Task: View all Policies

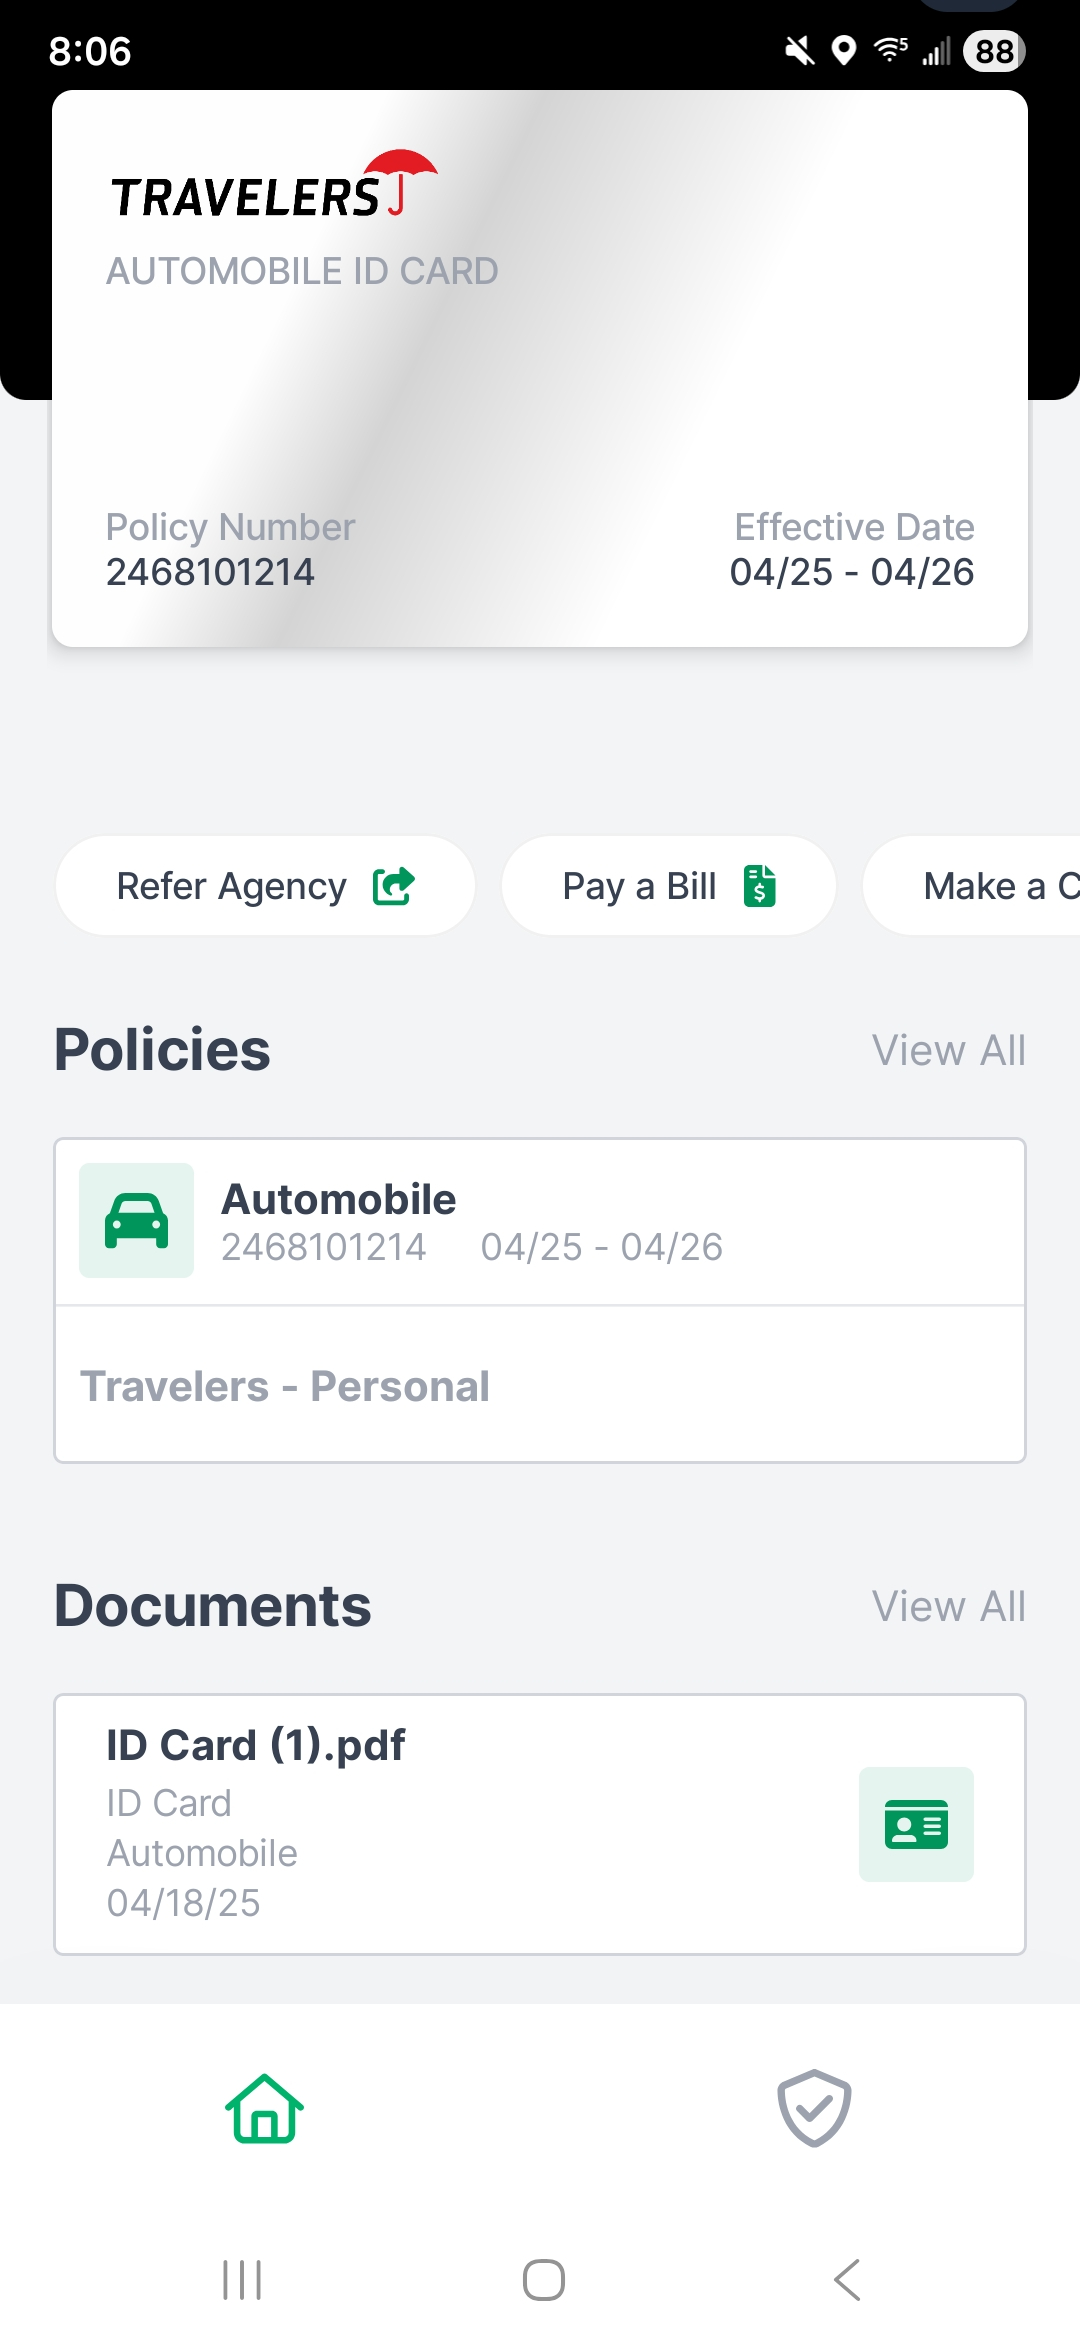Action: pyautogui.click(x=948, y=1050)
